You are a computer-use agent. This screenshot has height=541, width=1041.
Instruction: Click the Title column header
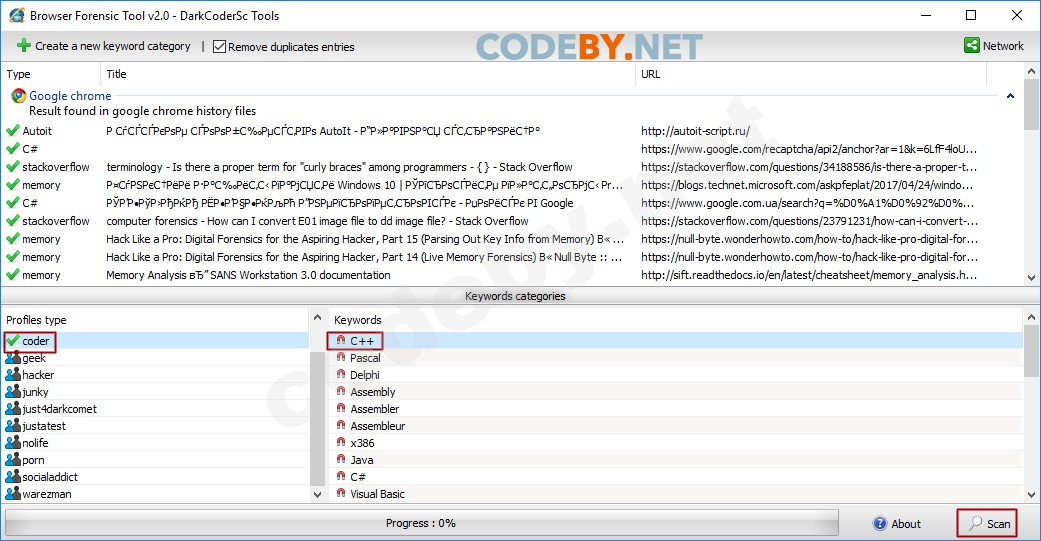tap(116, 74)
